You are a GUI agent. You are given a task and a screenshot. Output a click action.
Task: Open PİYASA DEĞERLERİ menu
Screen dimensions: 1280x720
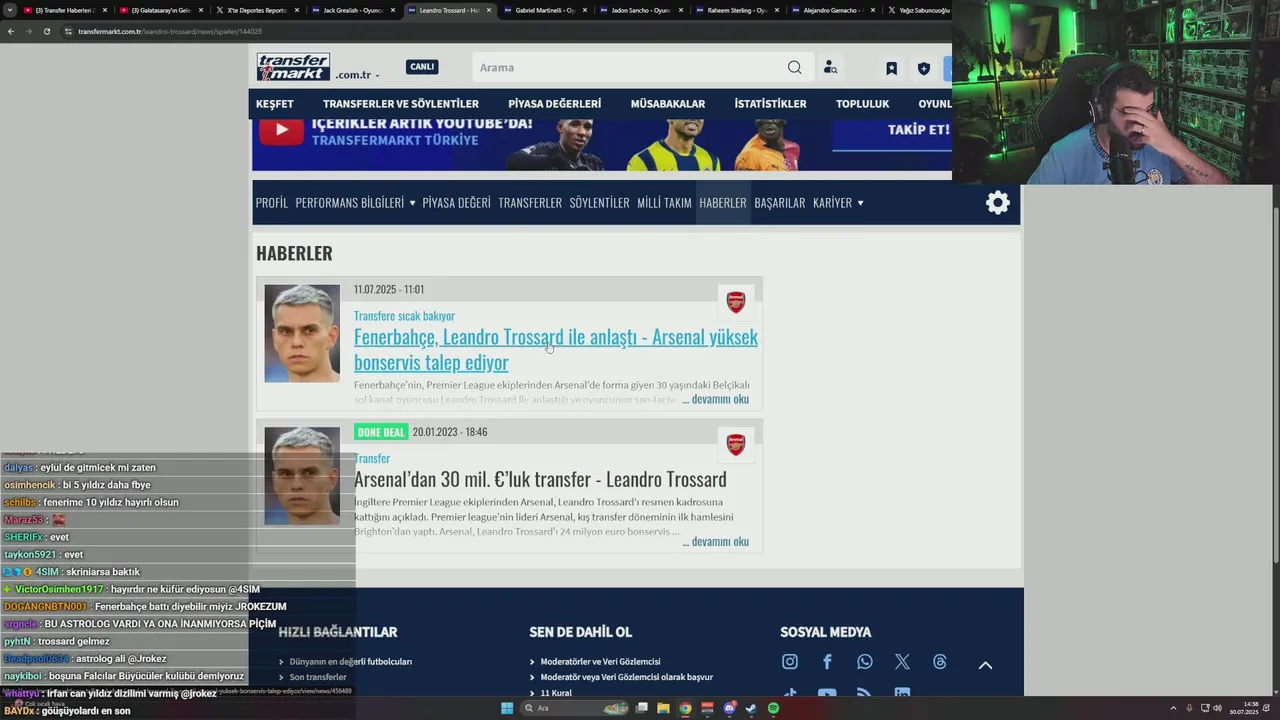(x=554, y=104)
